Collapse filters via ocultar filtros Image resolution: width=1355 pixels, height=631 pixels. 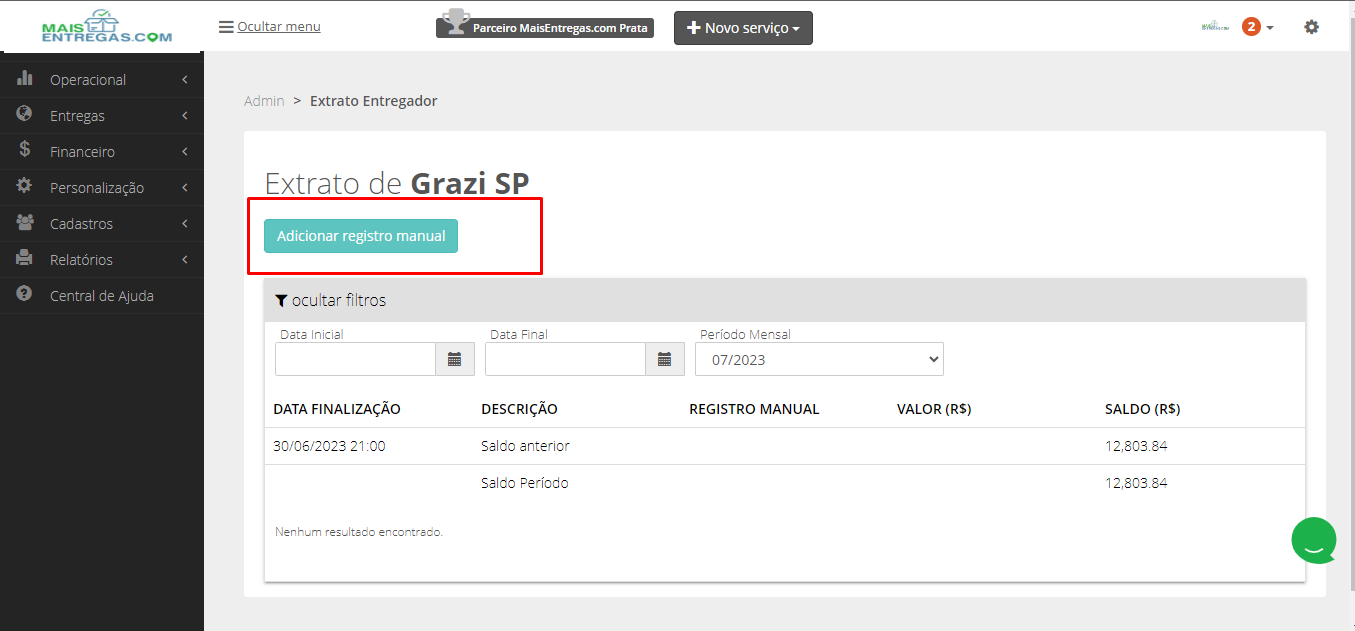(x=339, y=300)
